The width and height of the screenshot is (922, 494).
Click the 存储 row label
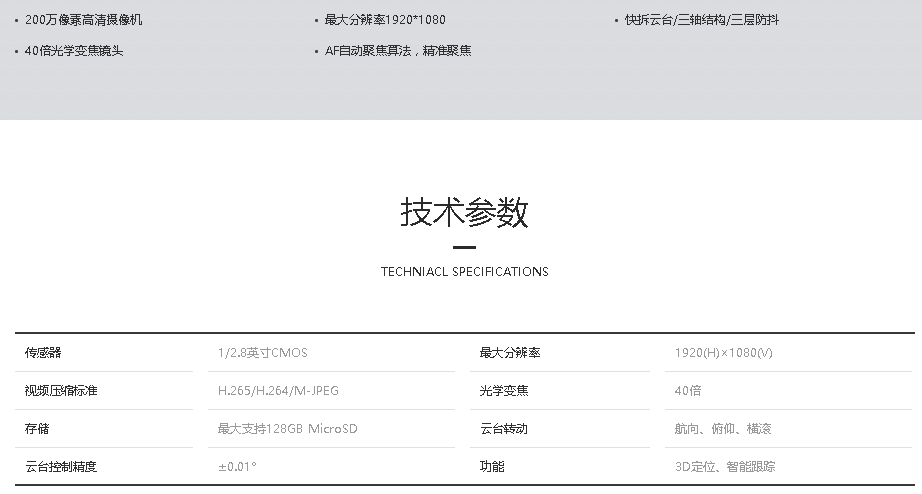pos(37,429)
